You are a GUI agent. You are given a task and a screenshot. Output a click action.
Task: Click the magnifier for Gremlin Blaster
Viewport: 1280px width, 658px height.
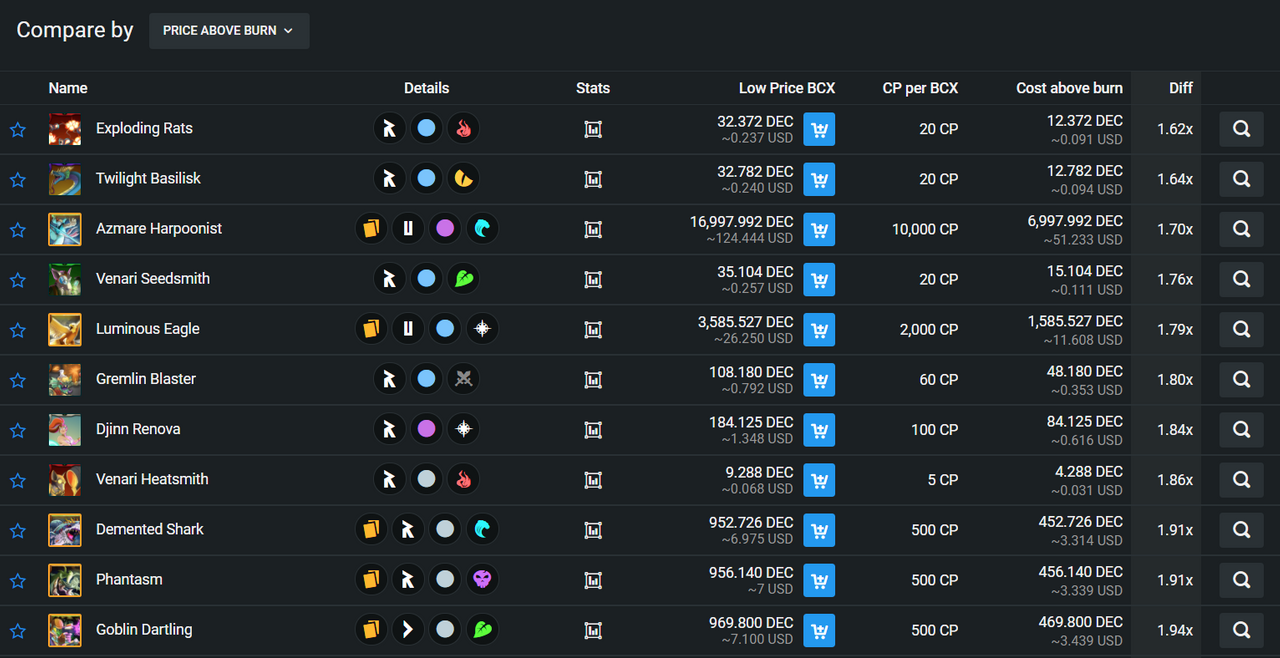tap(1241, 379)
